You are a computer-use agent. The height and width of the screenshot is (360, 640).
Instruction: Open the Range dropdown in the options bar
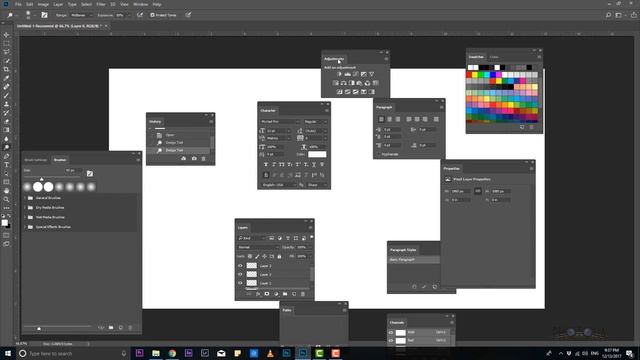click(81, 15)
